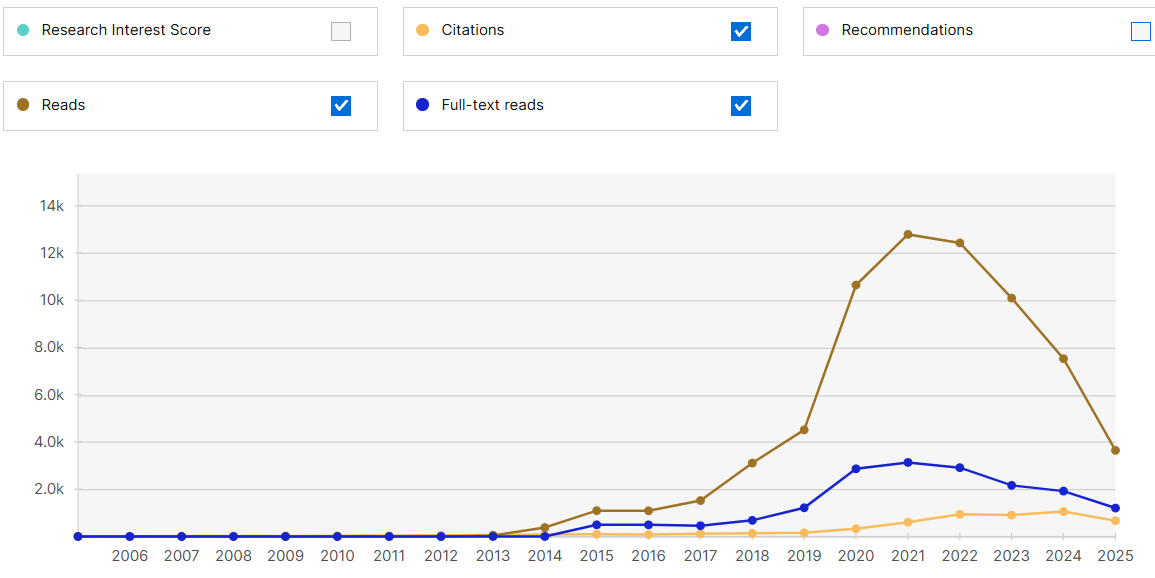Click the 14k y-axis label
This screenshot has width=1155, height=578.
click(x=52, y=206)
